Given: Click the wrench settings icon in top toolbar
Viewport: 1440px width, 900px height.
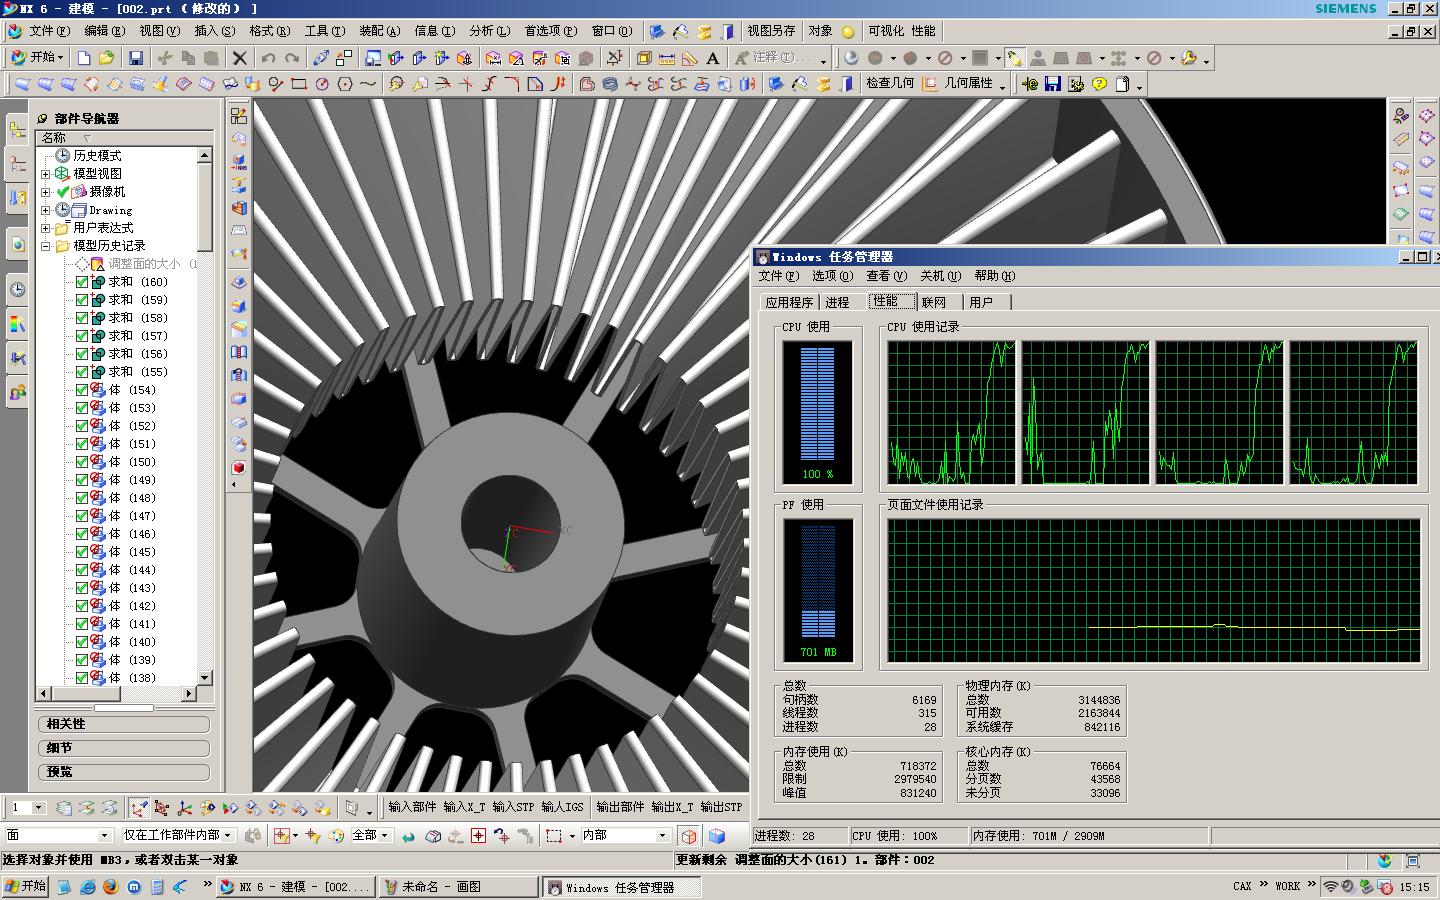Looking at the screenshot, I should point(1188,58).
